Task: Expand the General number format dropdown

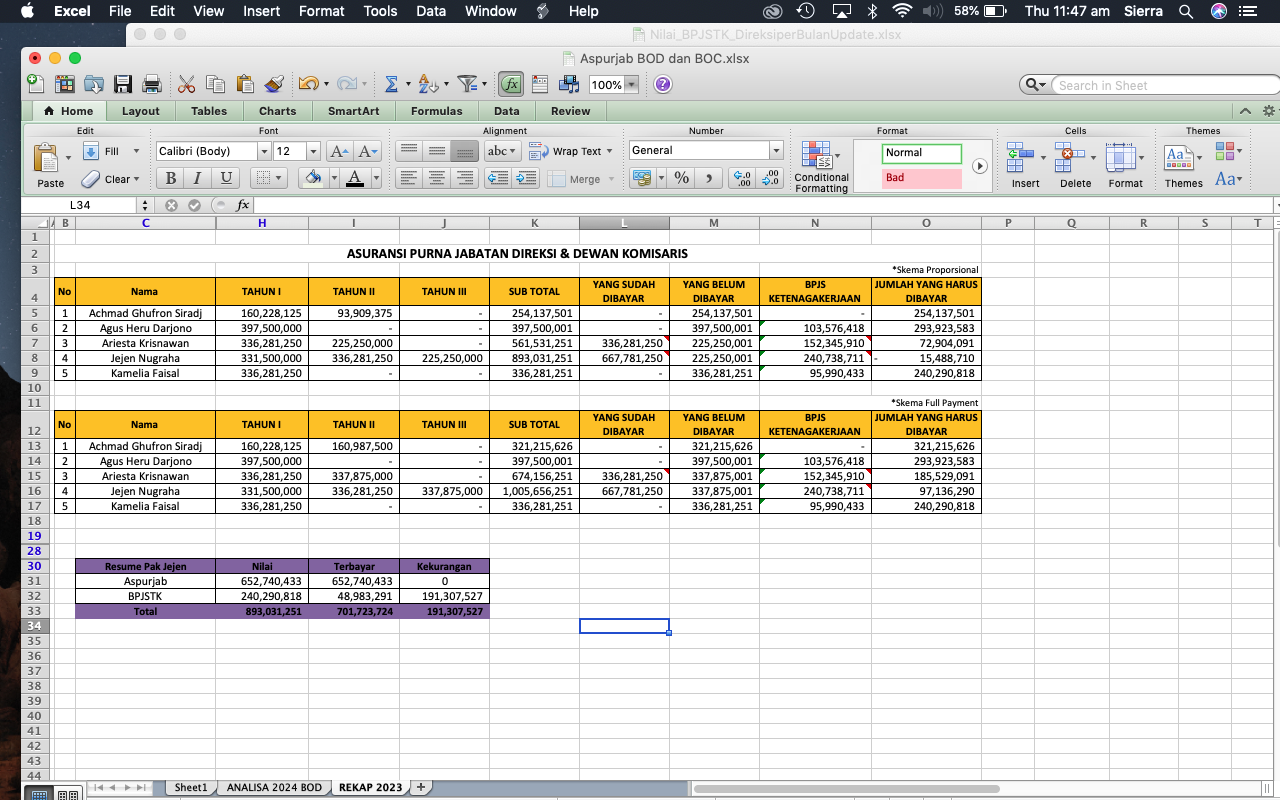Action: point(775,150)
